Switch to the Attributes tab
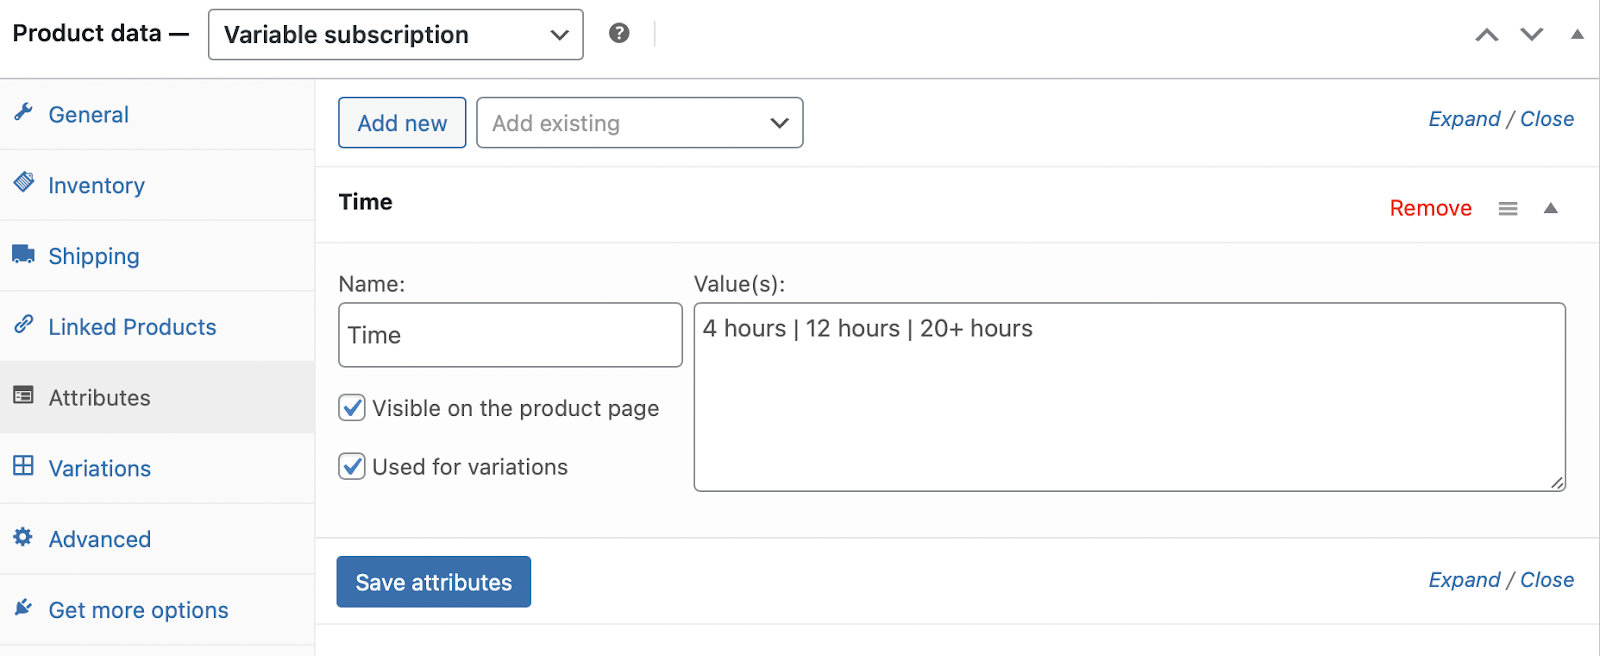 [x=99, y=398]
